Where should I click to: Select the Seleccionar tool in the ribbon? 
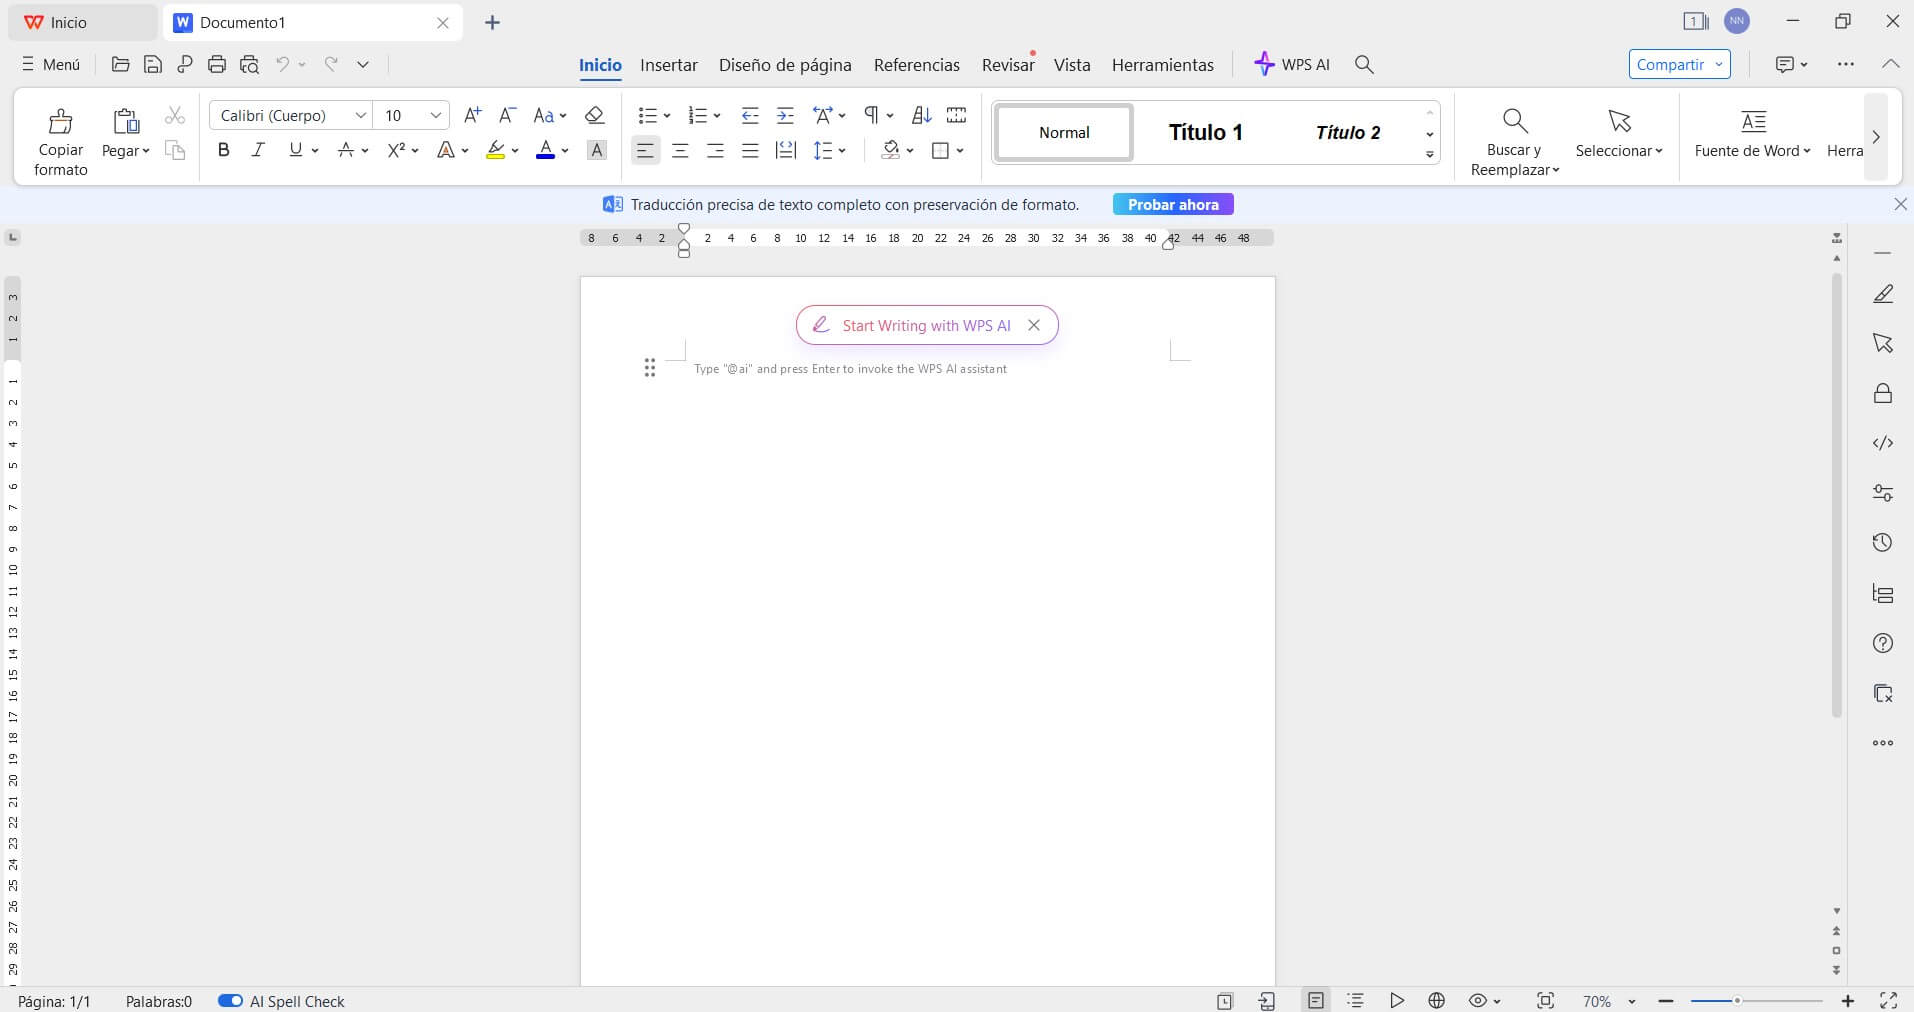coord(1617,137)
